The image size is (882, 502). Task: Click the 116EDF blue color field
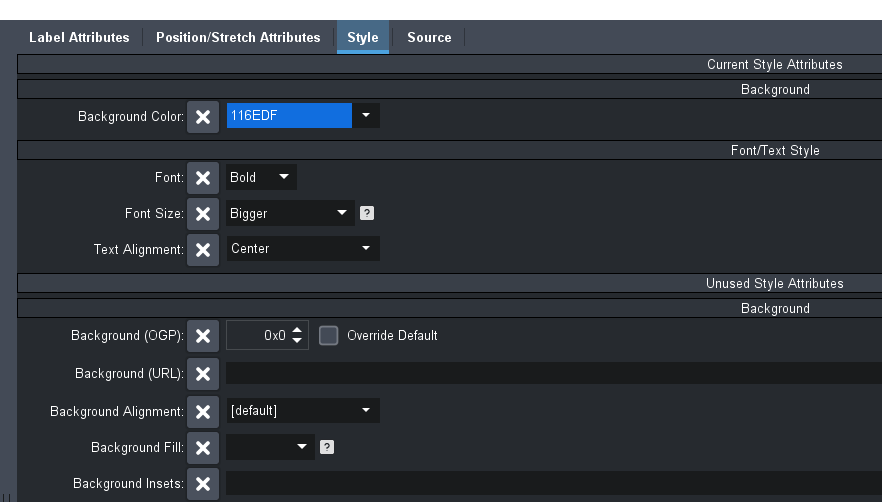click(289, 116)
